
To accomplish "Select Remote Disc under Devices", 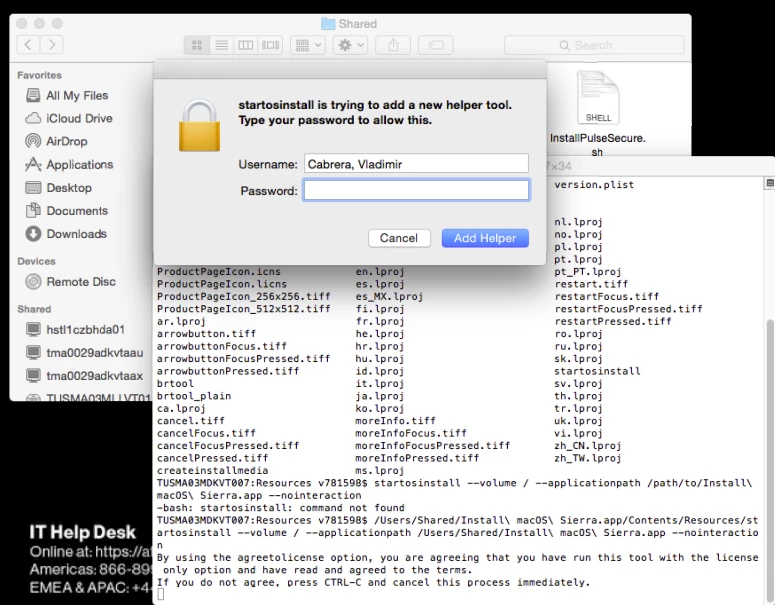I will click(x=81, y=282).
